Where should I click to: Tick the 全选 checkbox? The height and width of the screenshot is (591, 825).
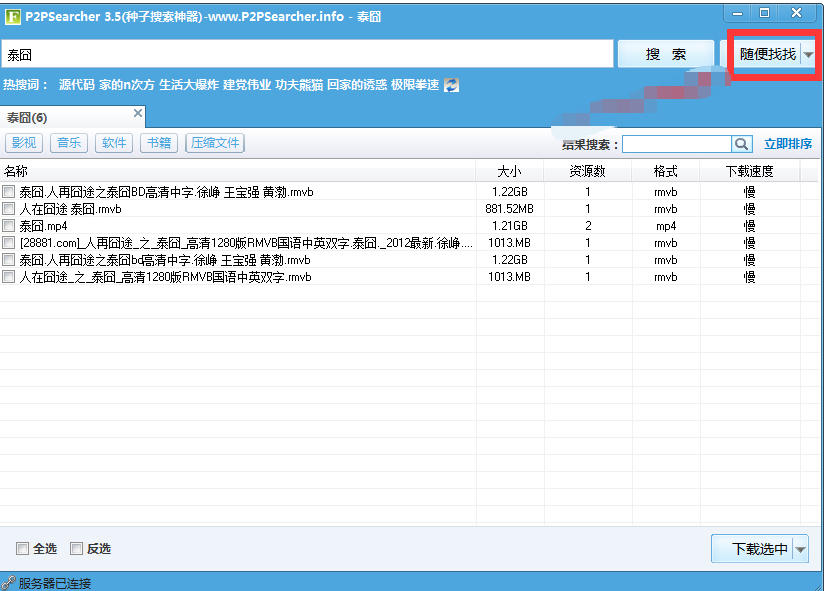pos(22,549)
